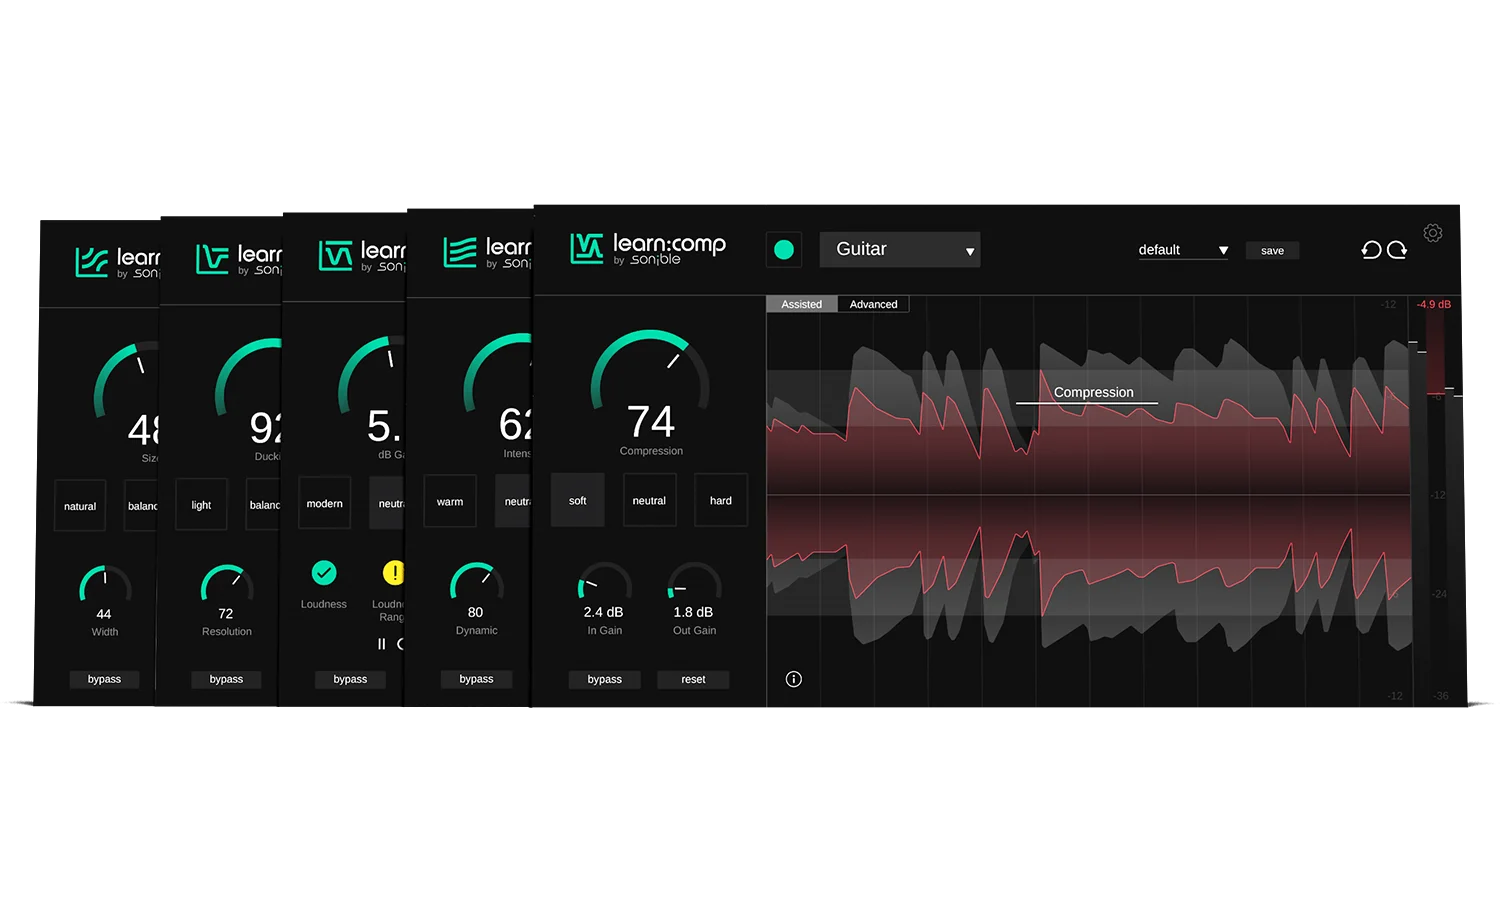Screen dimensions: 1500x912
Task: Click the main Compression dial showing 74
Action: pos(650,385)
